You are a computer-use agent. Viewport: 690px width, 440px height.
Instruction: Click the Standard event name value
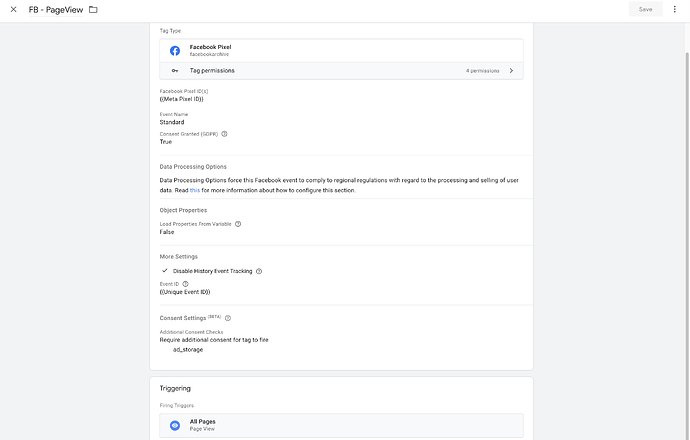[x=172, y=122]
